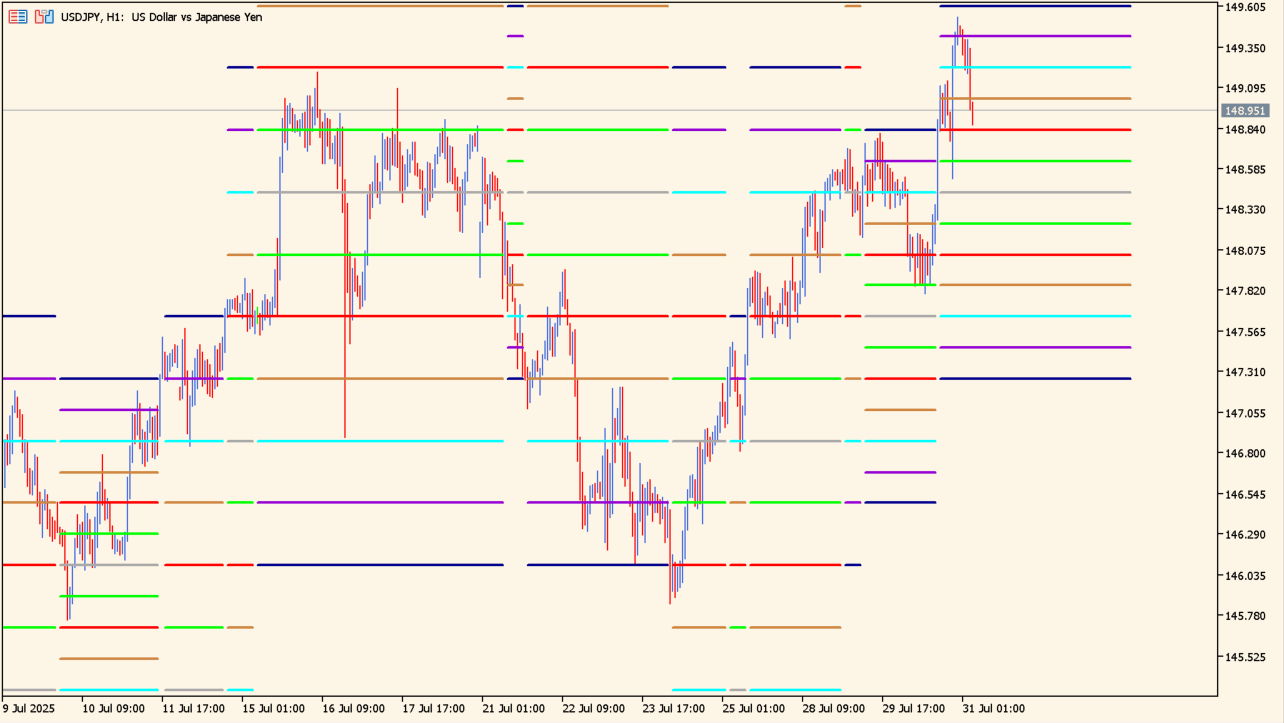Click the 145.780 price scale label
Image resolution: width=1284 pixels, height=723 pixels.
1245,616
